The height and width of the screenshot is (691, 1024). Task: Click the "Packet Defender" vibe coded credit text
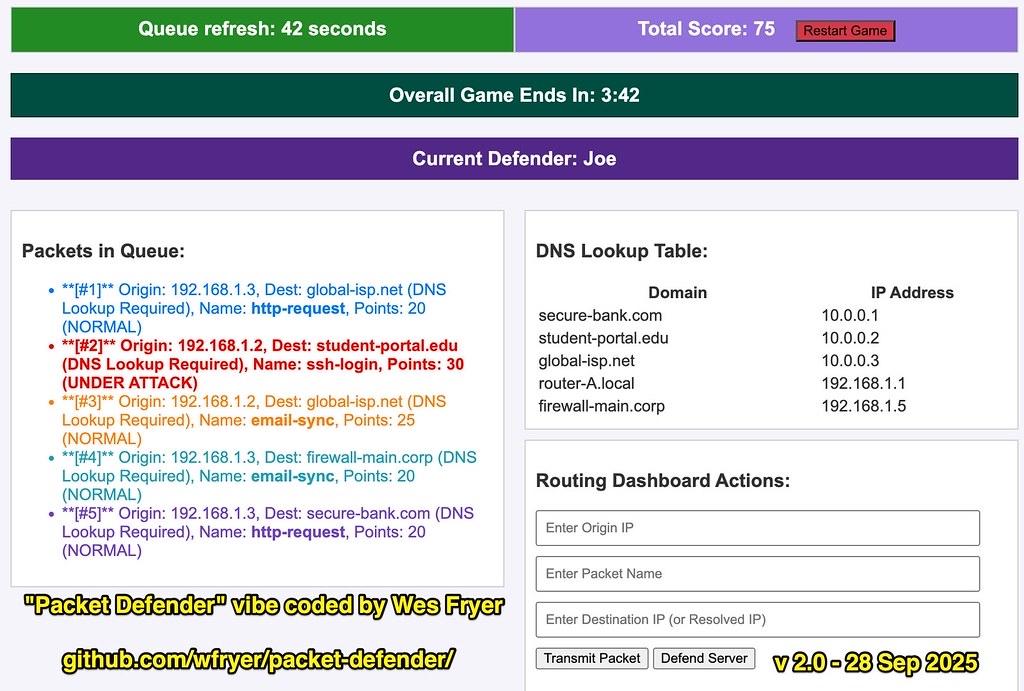click(264, 605)
